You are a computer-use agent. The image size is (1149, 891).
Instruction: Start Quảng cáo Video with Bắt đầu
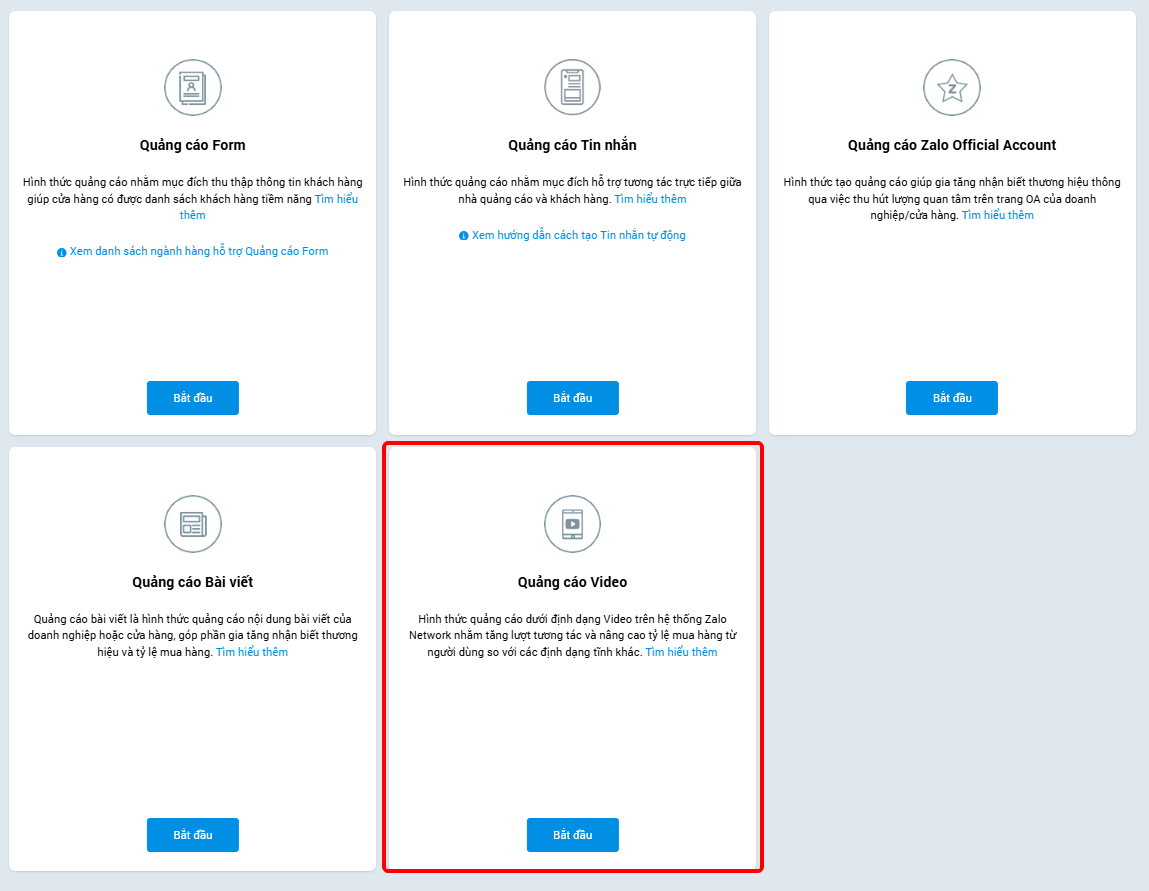pos(572,835)
